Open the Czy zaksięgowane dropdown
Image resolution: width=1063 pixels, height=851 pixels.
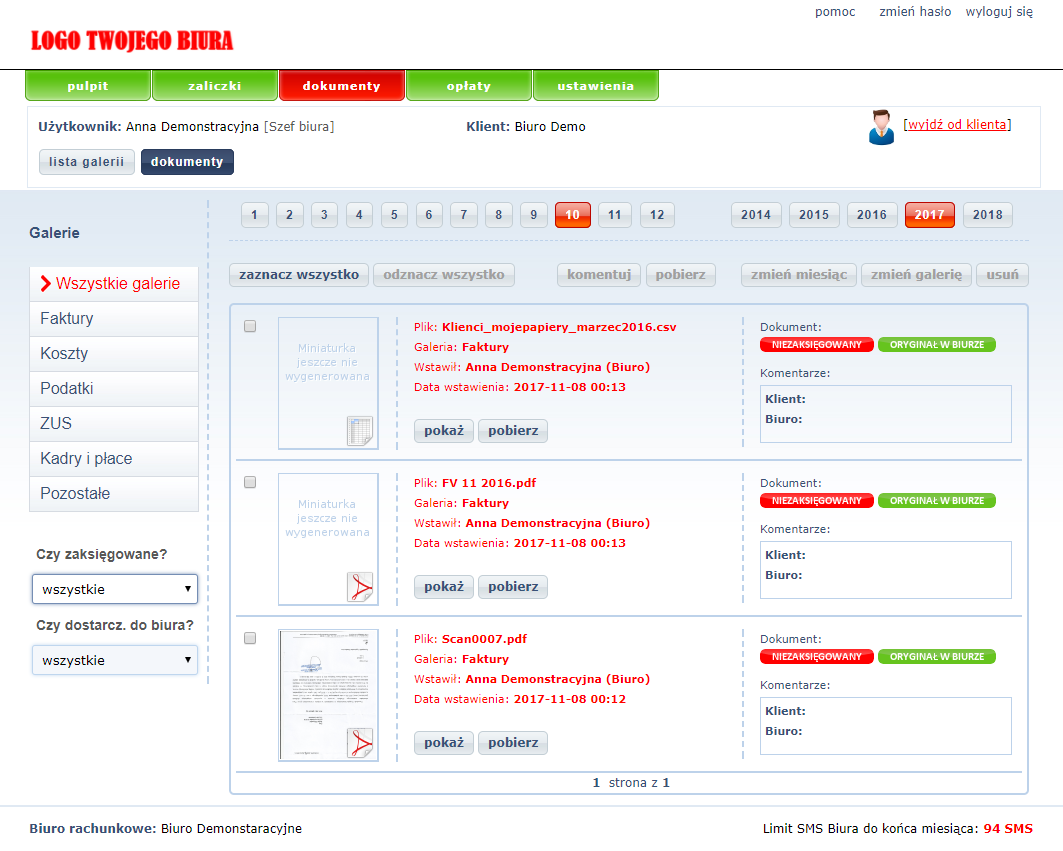tap(115, 589)
